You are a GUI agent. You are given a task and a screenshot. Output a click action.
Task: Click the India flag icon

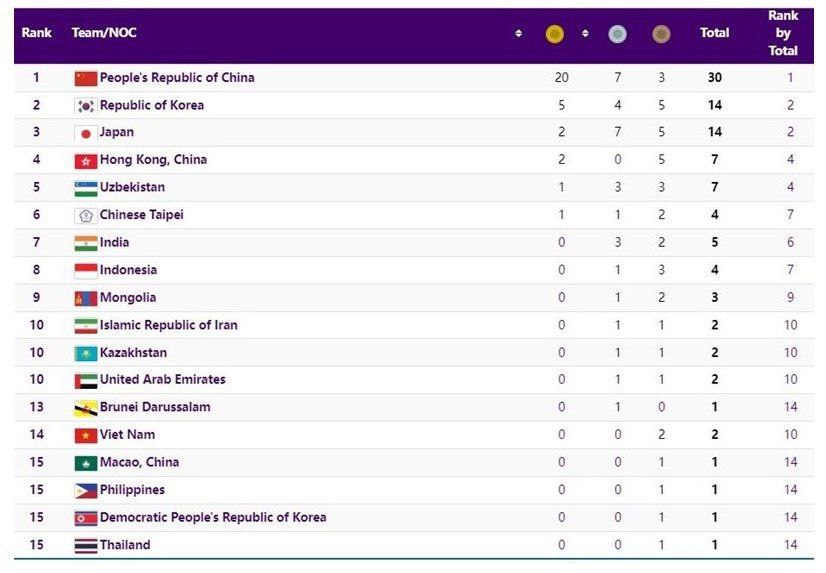click(x=85, y=243)
